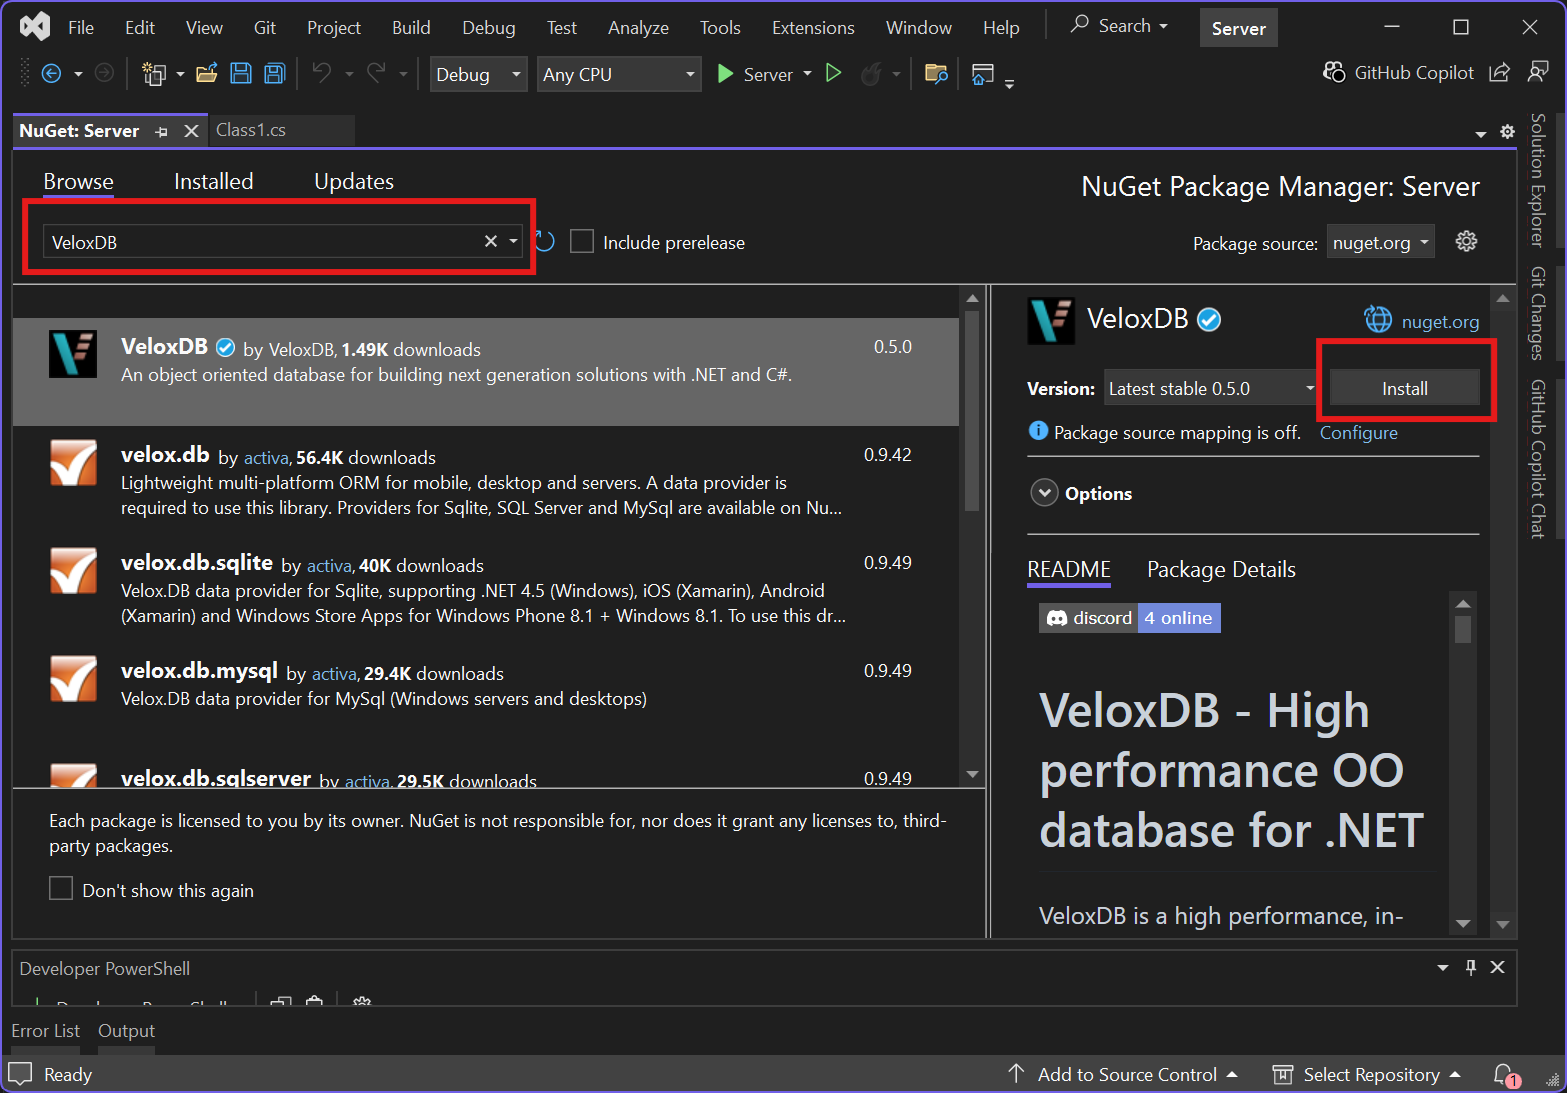Open the Build menu
This screenshot has height=1093, width=1567.
pos(411,27)
